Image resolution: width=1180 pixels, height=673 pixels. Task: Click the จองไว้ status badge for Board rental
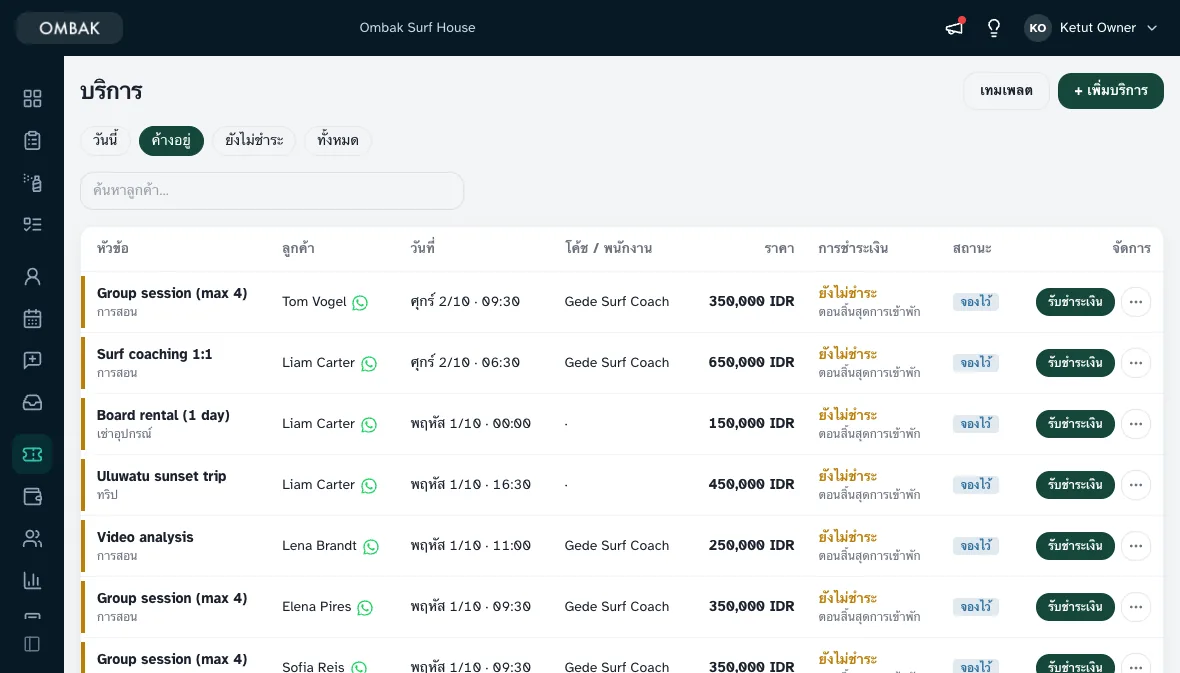(x=976, y=424)
